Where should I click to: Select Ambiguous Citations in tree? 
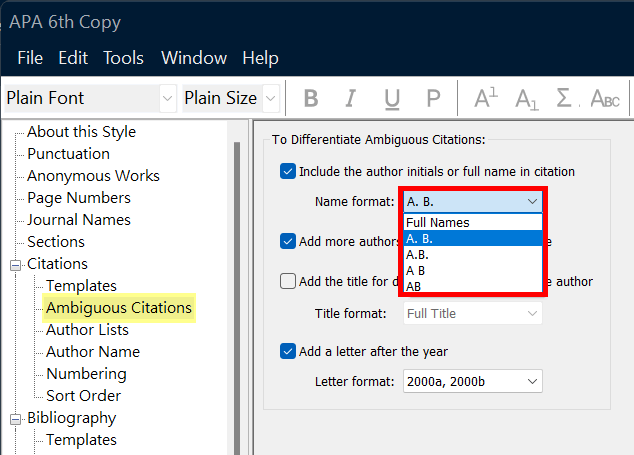click(x=119, y=308)
